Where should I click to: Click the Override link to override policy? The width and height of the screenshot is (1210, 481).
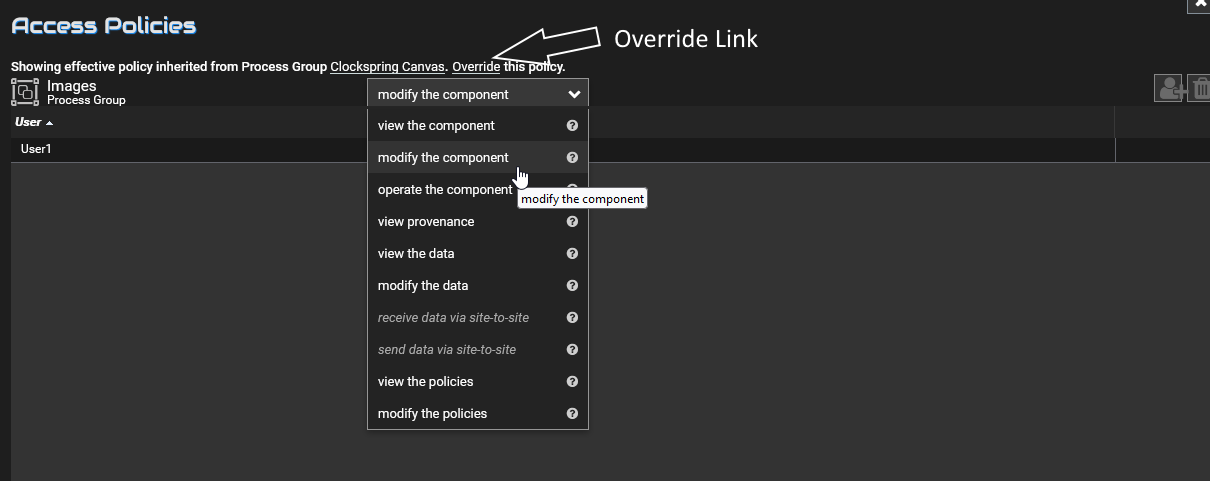tap(476, 67)
